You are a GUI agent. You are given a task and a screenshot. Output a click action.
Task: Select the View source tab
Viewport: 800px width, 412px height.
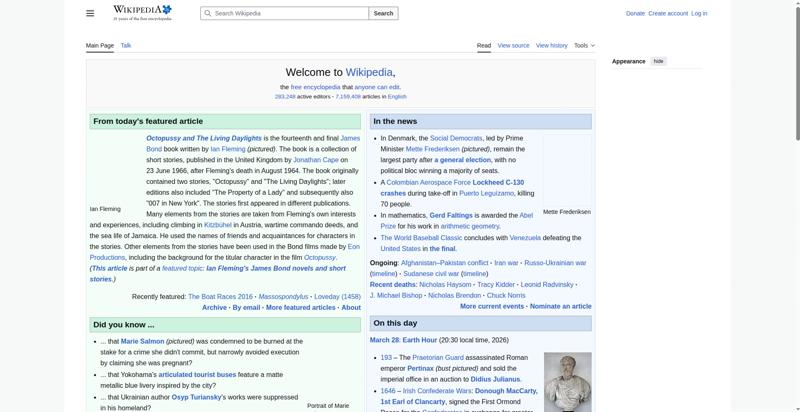513,45
